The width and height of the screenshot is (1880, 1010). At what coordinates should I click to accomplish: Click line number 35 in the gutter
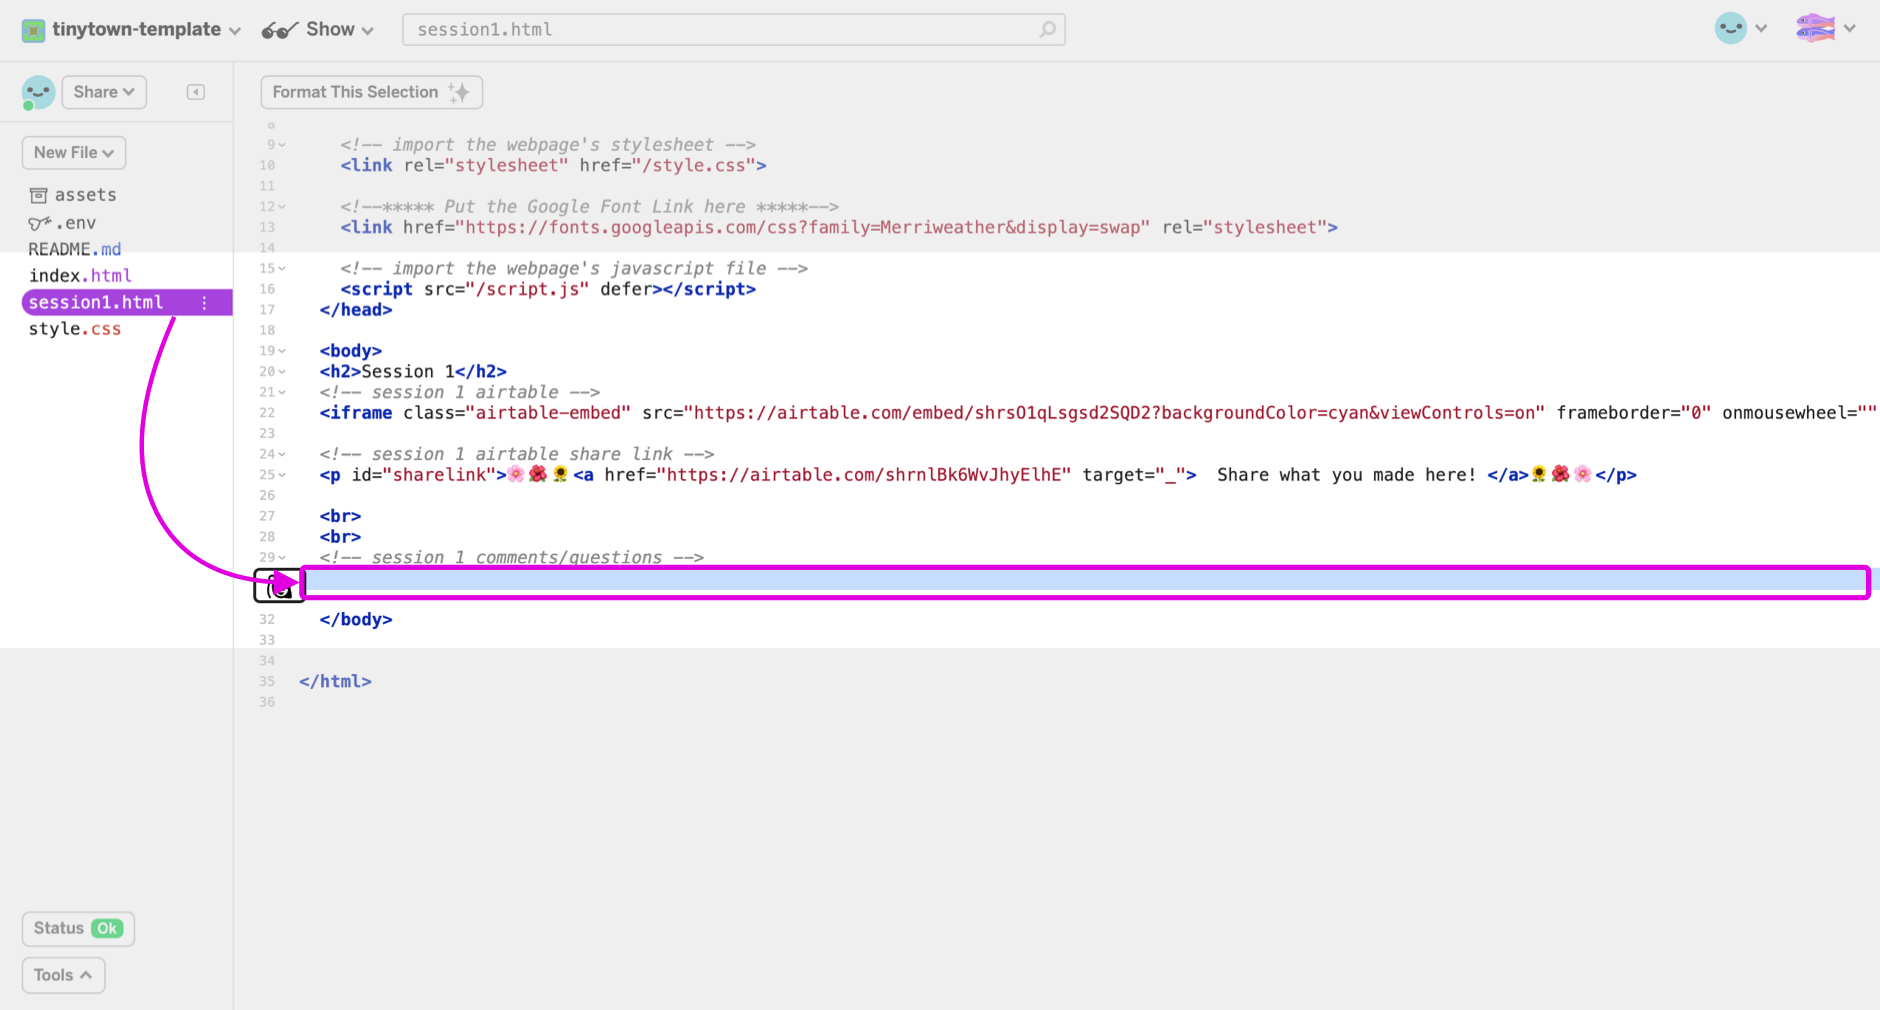[267, 682]
